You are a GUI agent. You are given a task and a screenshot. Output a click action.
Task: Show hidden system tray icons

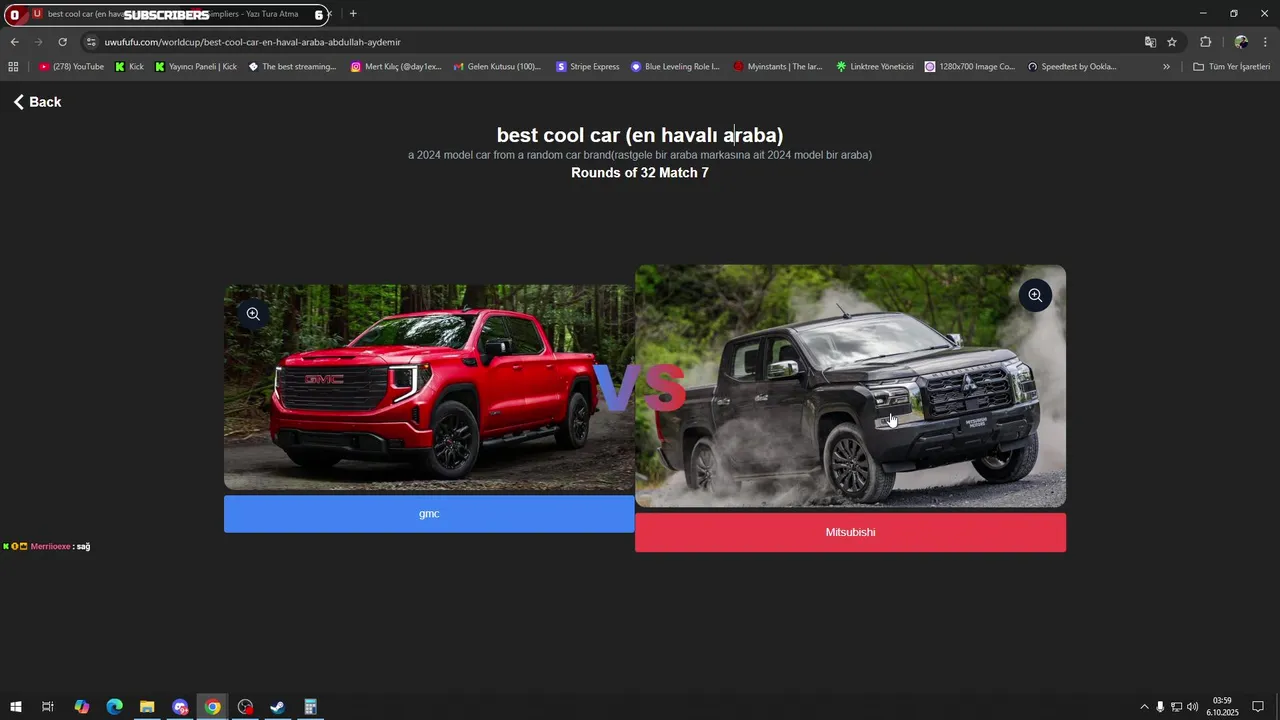[1145, 707]
